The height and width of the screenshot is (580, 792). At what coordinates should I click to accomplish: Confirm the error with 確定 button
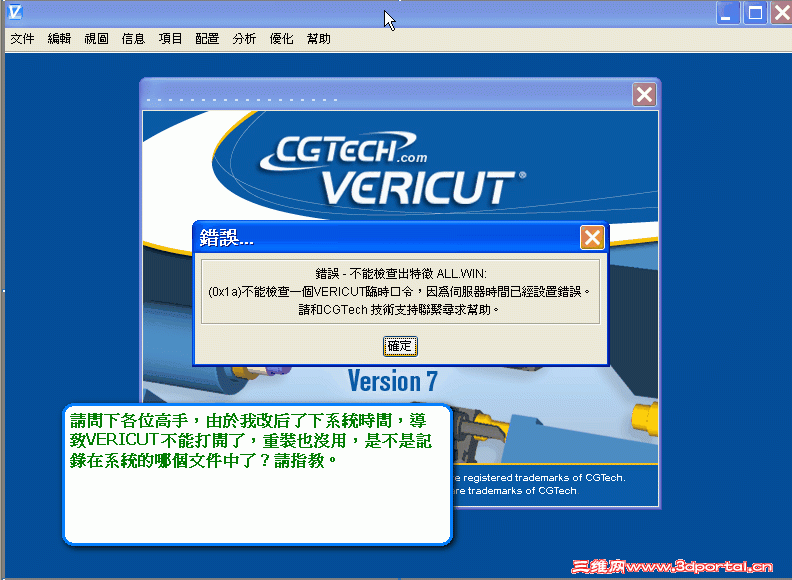(x=400, y=346)
